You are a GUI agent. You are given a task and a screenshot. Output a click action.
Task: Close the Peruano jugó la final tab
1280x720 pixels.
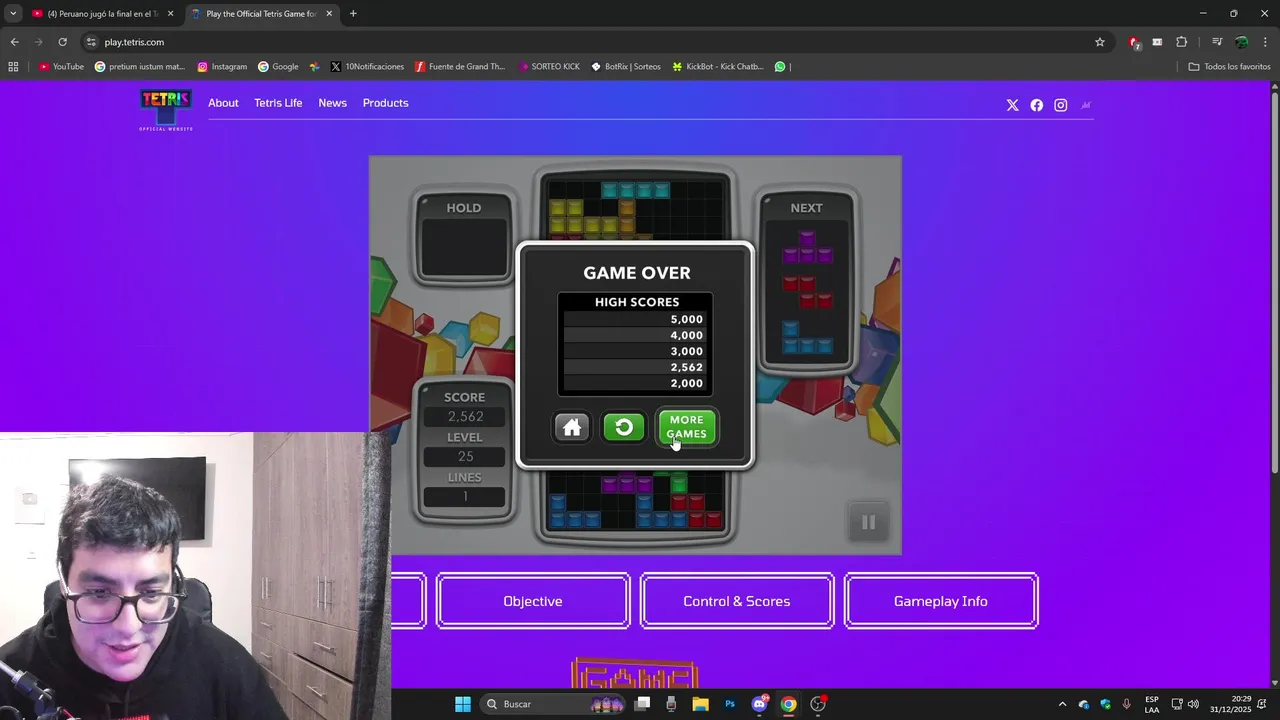tap(170, 14)
